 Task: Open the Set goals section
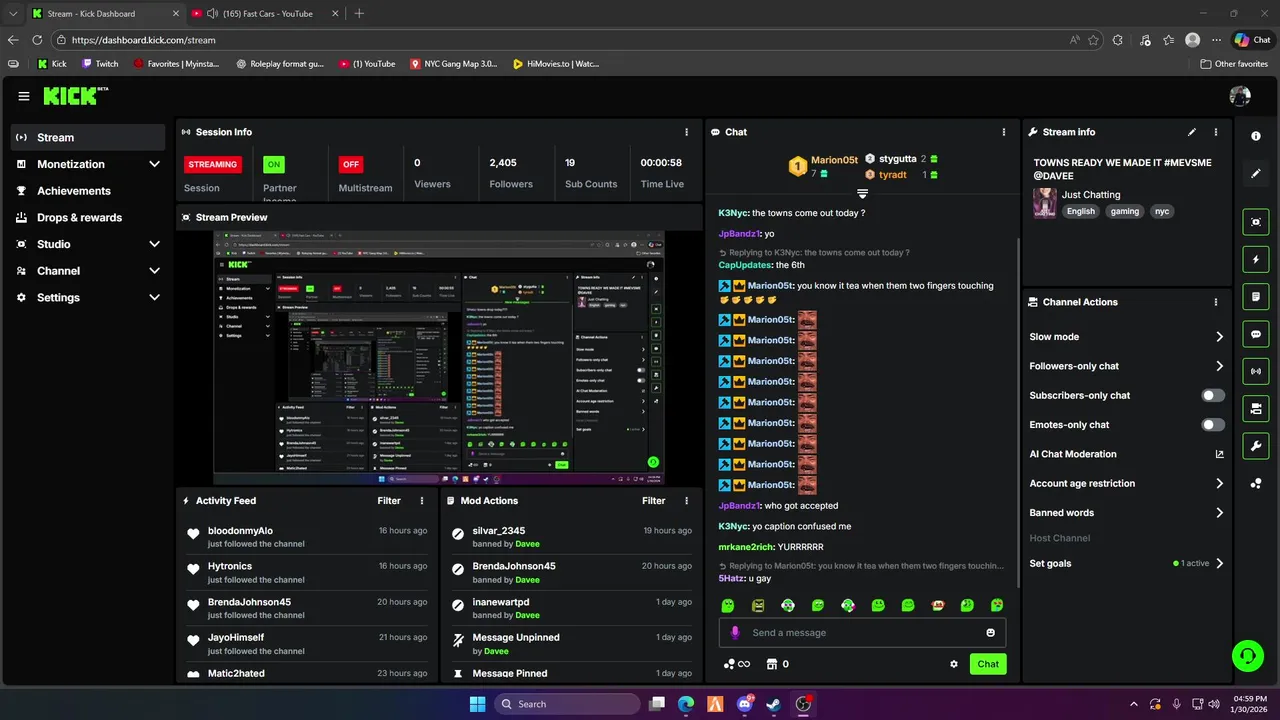1127,564
